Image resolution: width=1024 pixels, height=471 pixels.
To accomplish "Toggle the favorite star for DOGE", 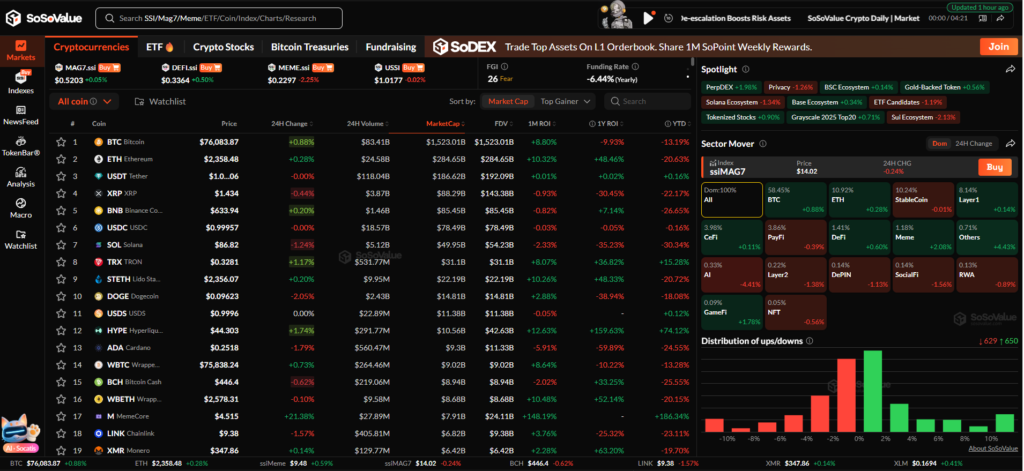I will click(59, 296).
